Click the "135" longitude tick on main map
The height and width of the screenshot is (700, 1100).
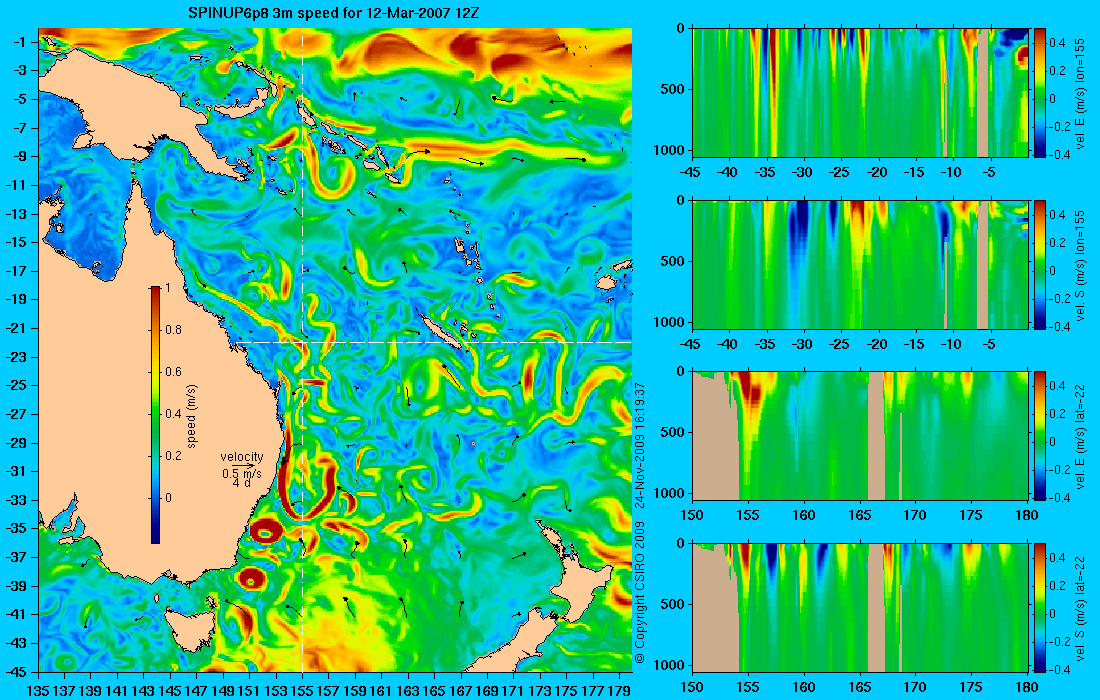pos(37,691)
